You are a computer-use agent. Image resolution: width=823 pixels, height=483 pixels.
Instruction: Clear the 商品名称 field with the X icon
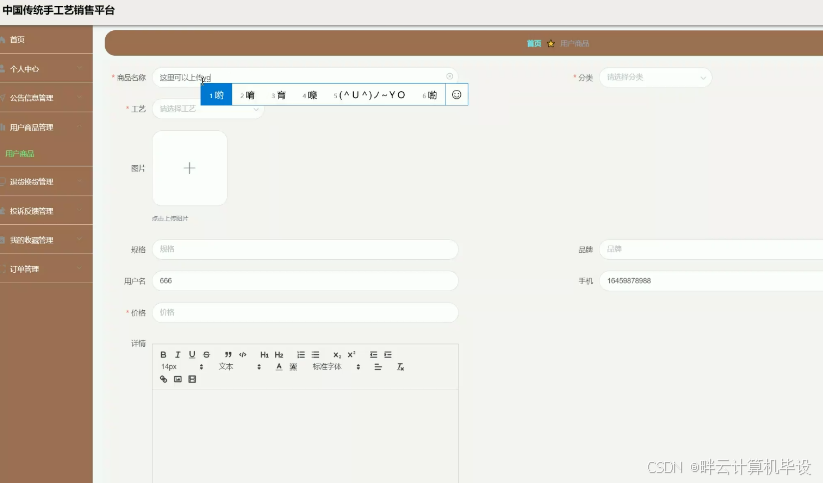click(450, 77)
